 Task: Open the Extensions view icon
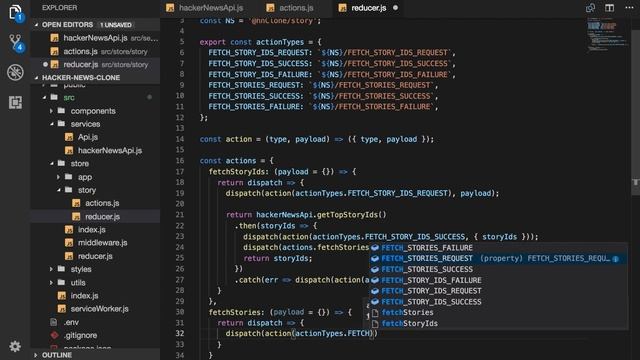[x=15, y=102]
